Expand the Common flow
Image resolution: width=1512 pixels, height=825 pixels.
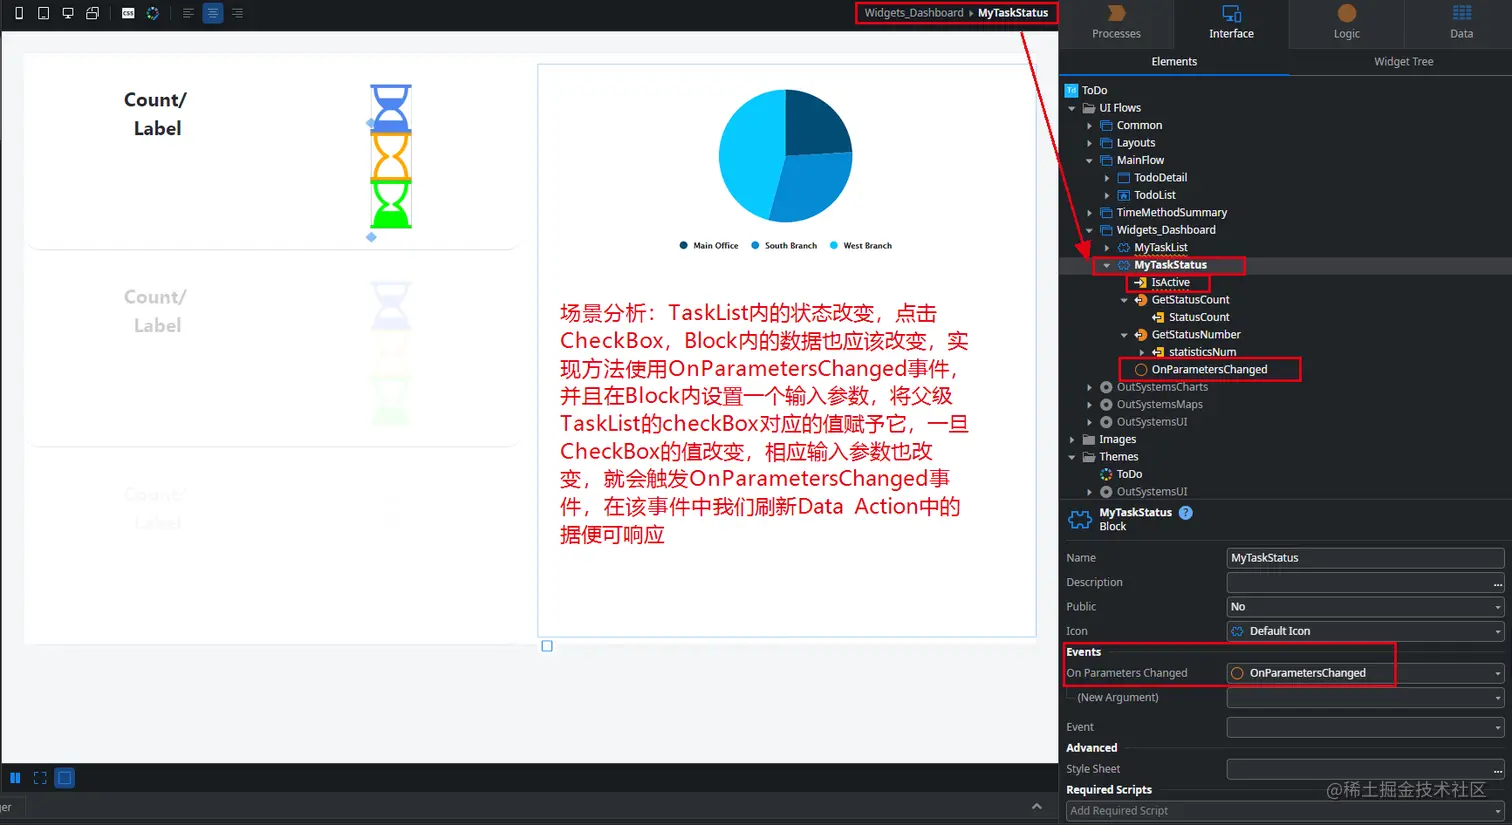pos(1090,126)
